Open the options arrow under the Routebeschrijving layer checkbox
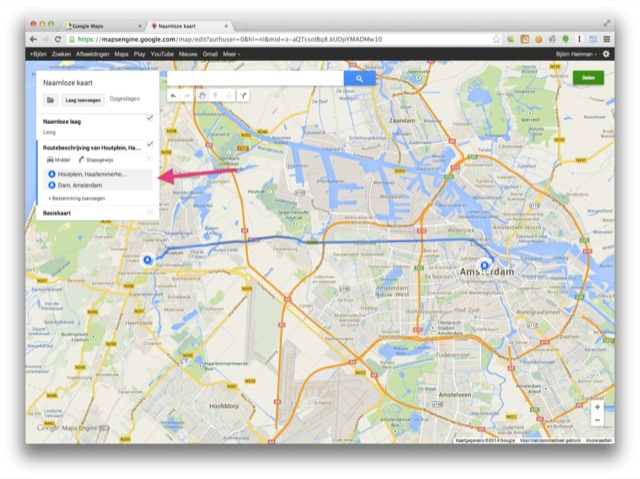The image size is (640, 479). (149, 158)
